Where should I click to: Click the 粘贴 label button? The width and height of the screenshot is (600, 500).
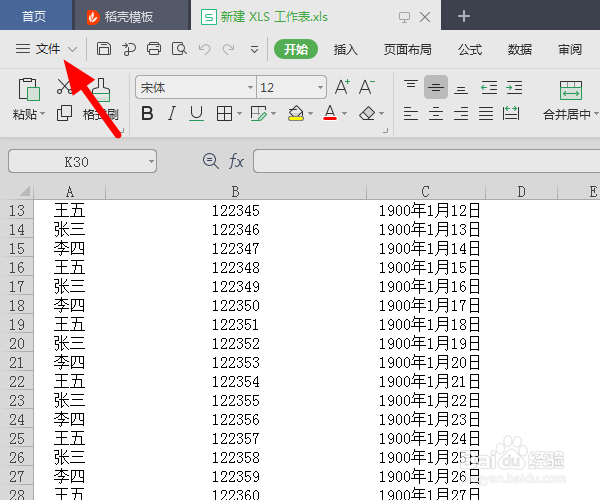point(24,114)
